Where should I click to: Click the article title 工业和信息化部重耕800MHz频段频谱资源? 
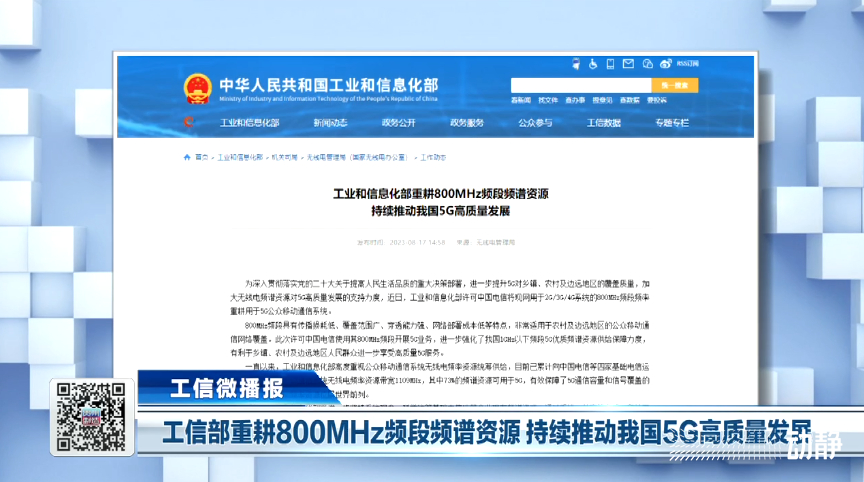(x=441, y=194)
